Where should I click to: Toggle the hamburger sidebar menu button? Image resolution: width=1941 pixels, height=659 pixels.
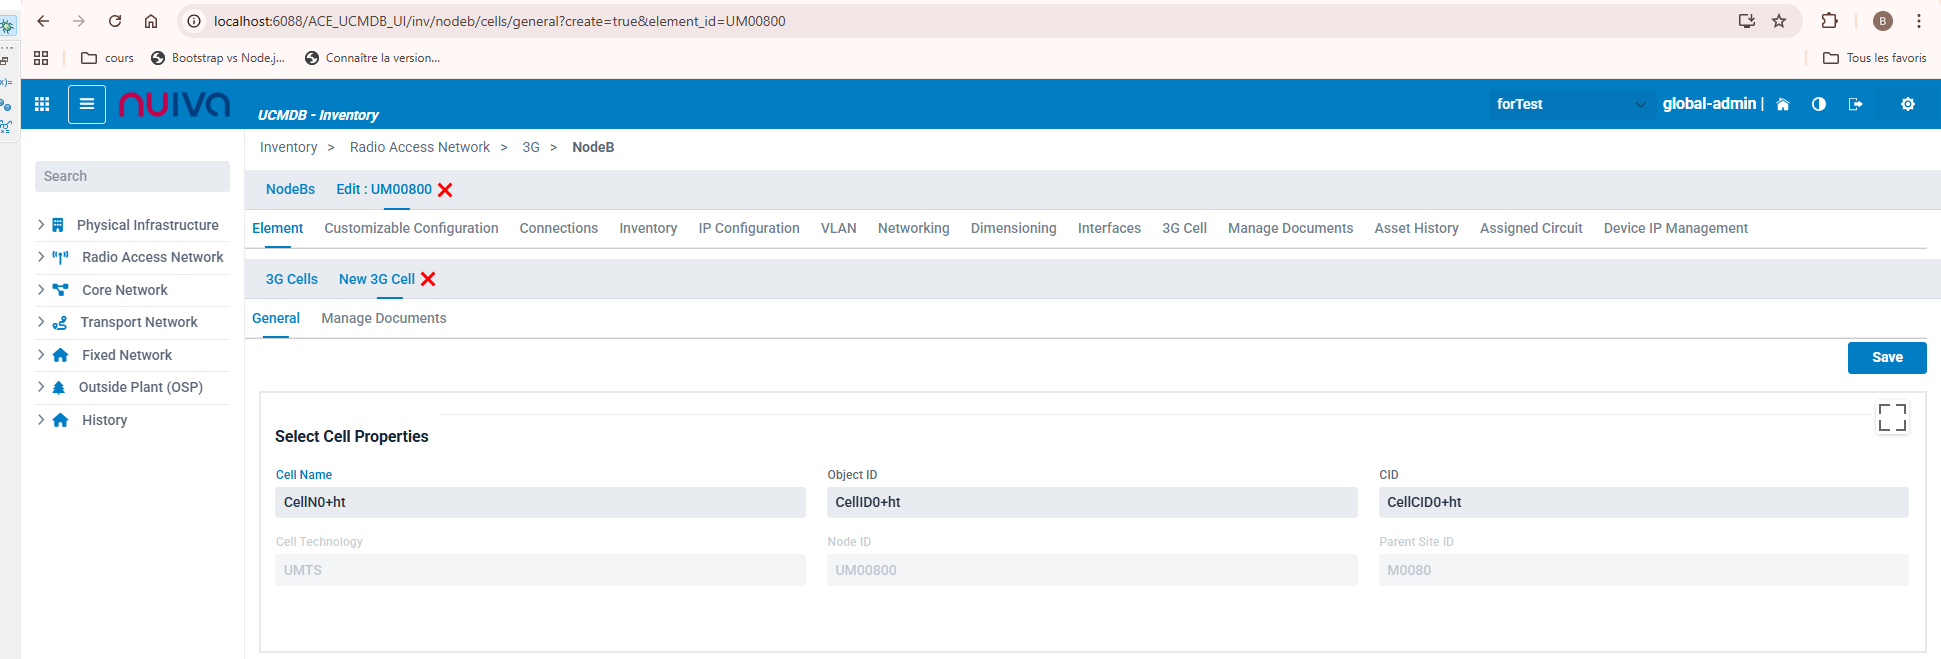87,104
